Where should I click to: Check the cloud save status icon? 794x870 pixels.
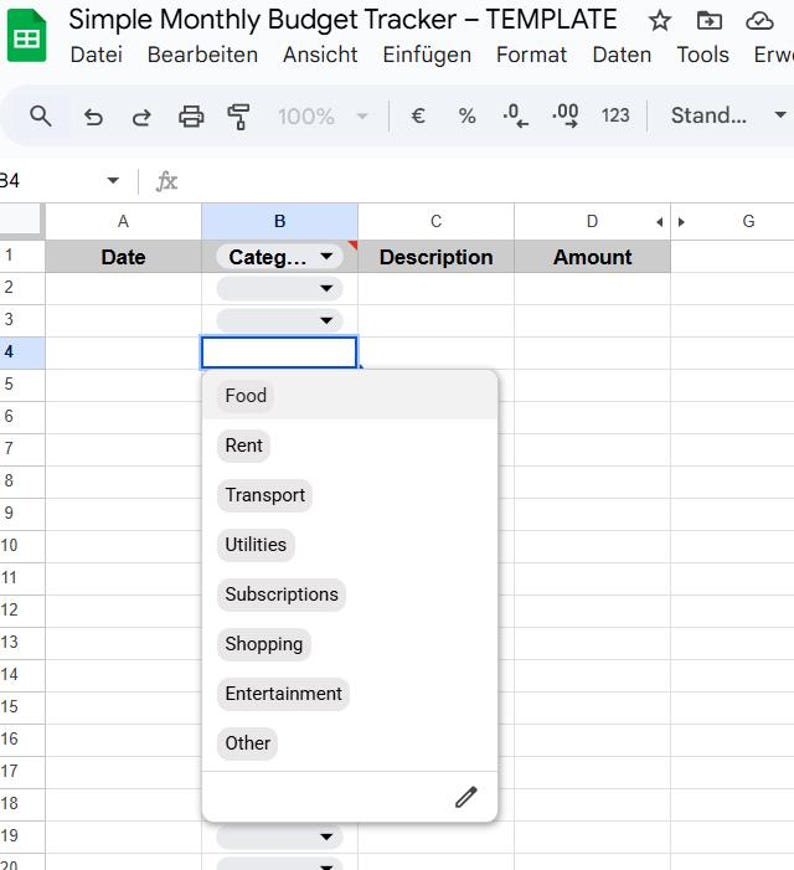759,21
